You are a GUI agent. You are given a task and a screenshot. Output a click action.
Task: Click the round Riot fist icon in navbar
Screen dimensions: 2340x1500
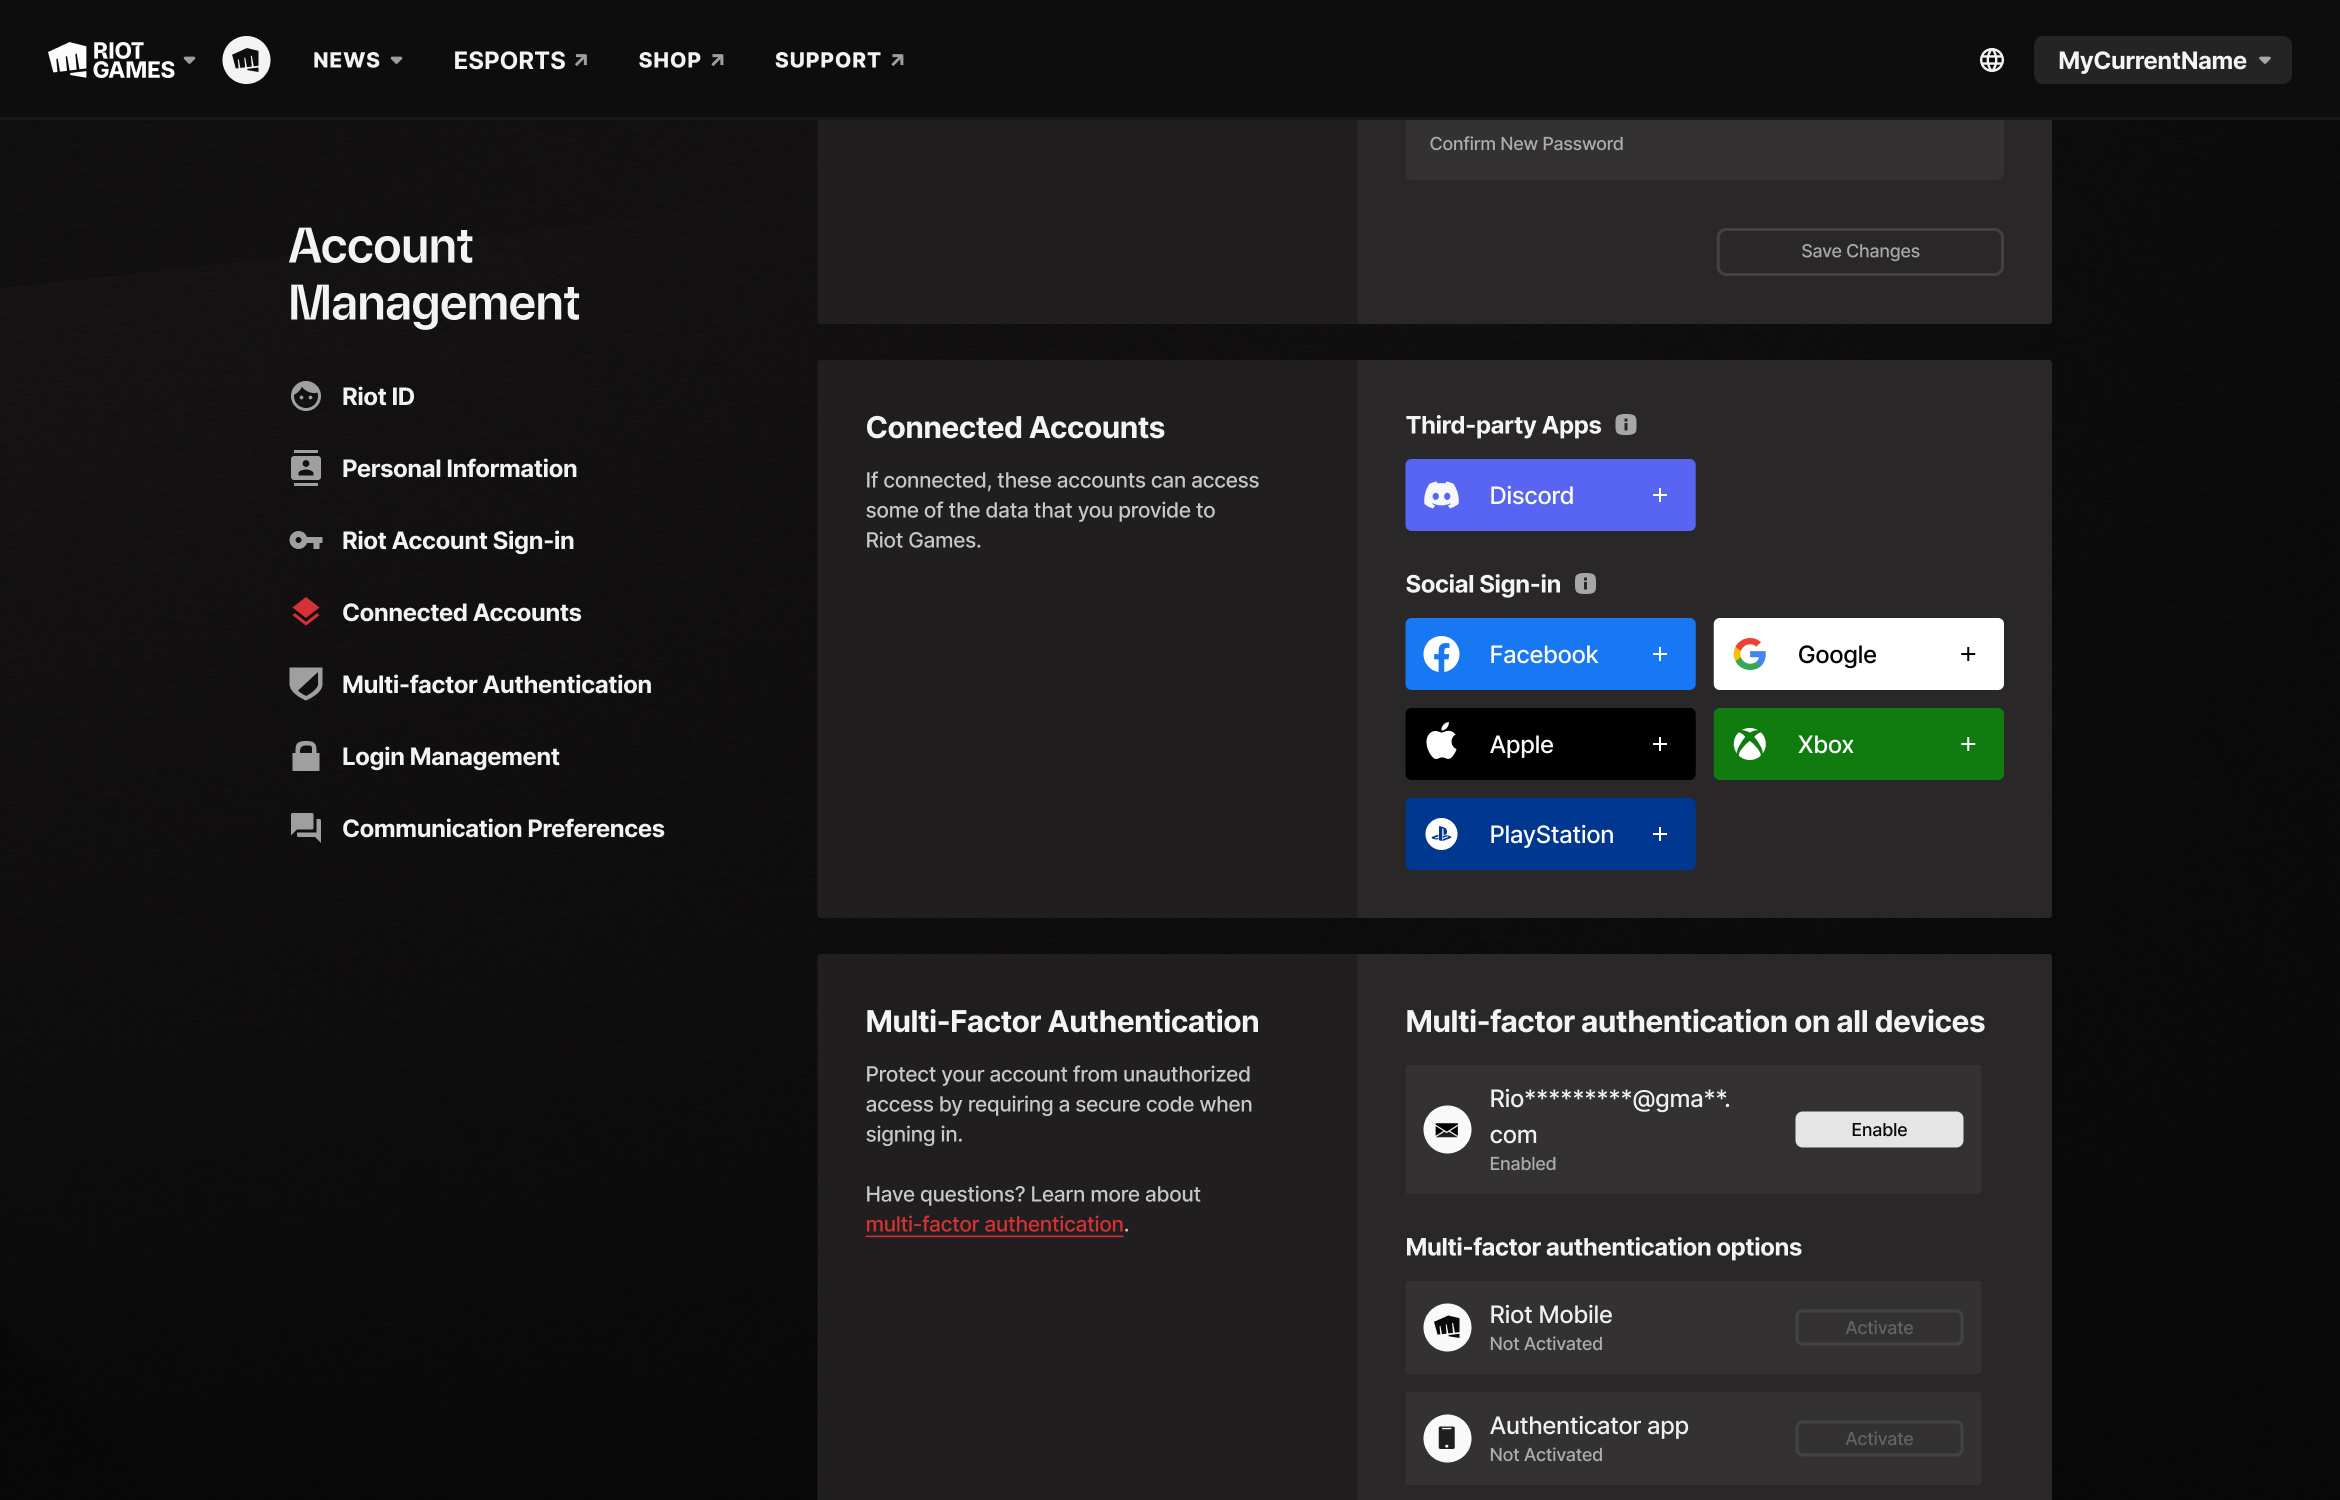(246, 60)
